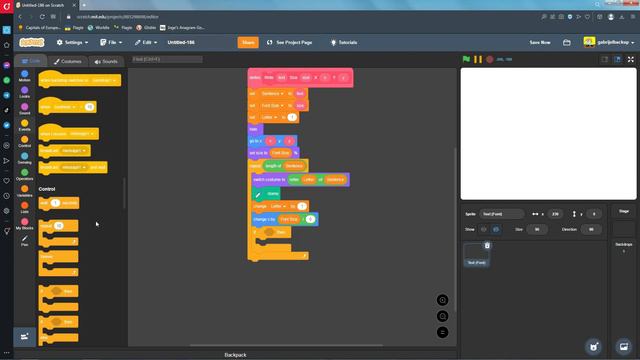Screen dimensions: 640x360
Task: Click the Scratch logo
Action: click(31, 42)
